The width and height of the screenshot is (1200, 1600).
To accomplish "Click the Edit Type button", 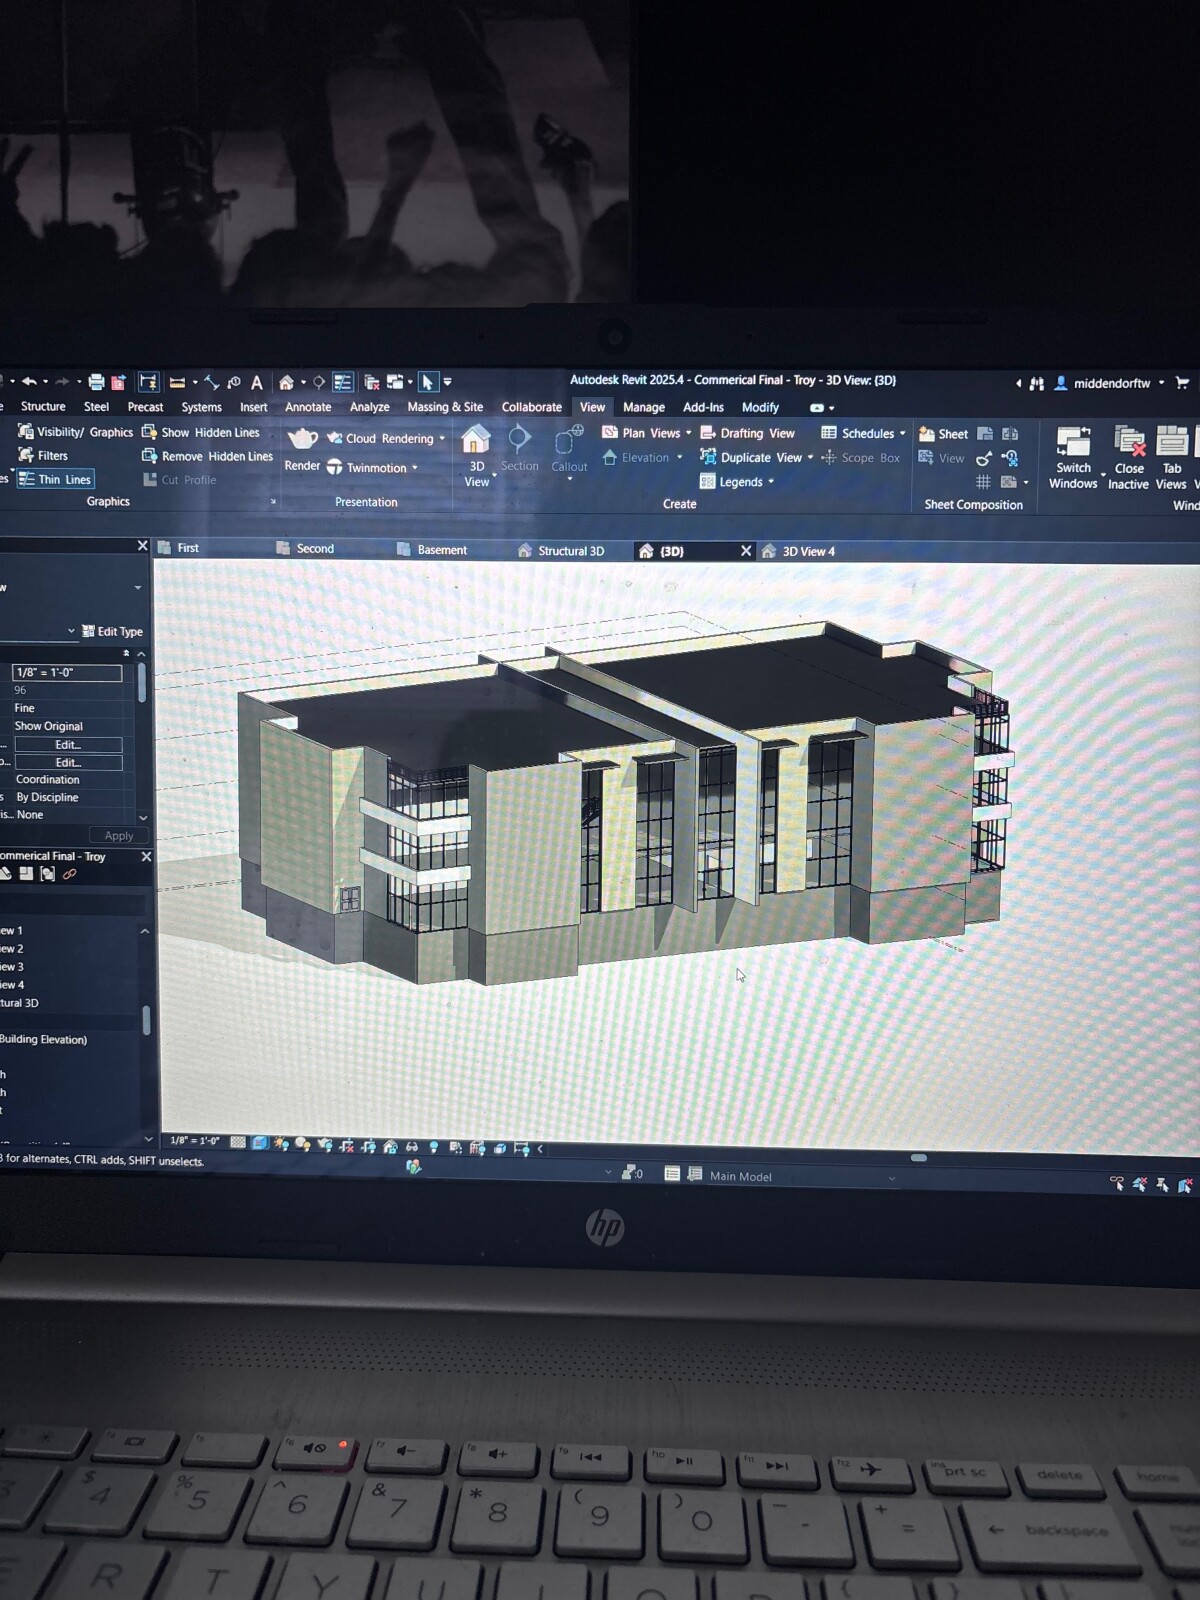I will (x=112, y=631).
